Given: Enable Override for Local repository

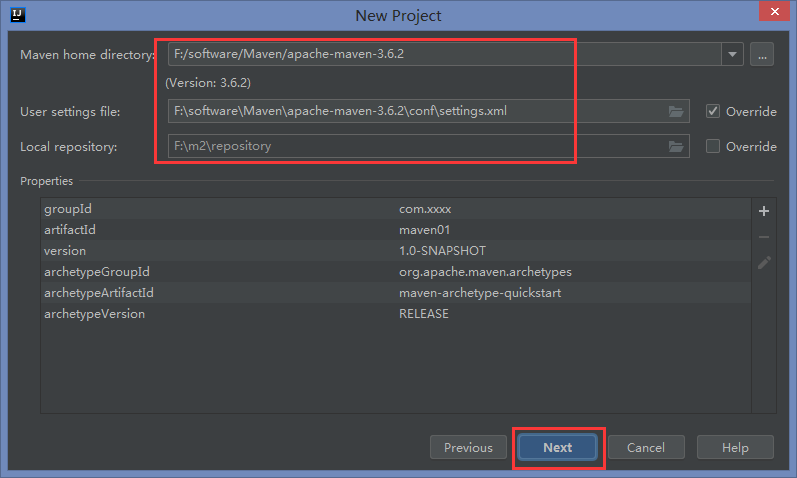Looking at the screenshot, I should (x=713, y=147).
